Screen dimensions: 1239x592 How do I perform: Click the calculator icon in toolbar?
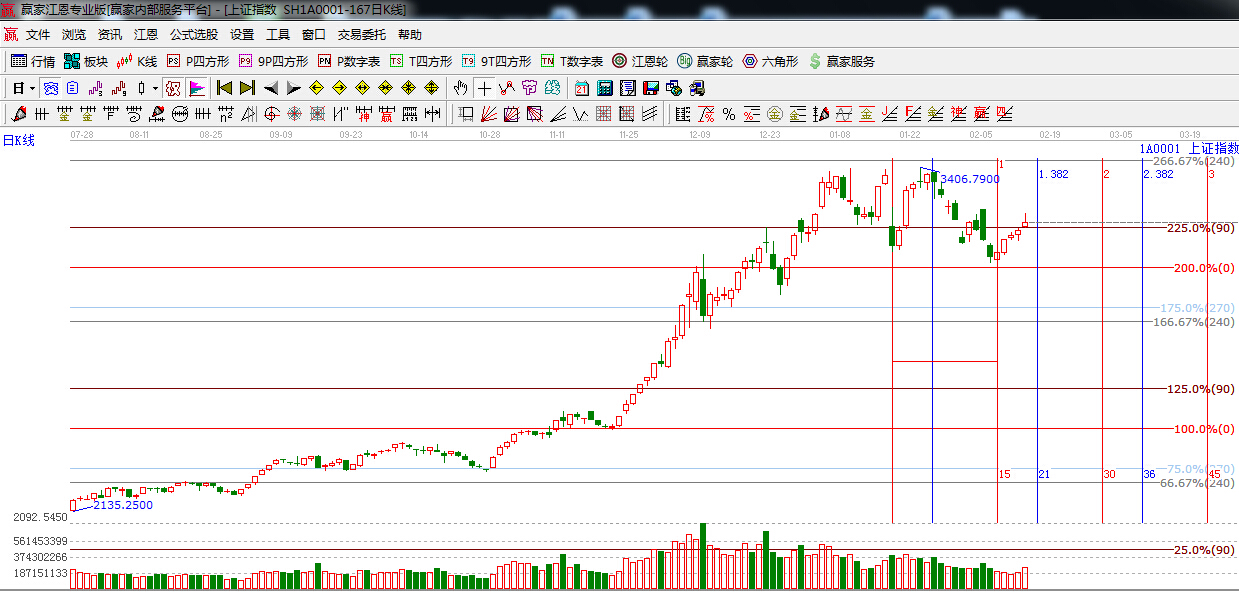605,88
